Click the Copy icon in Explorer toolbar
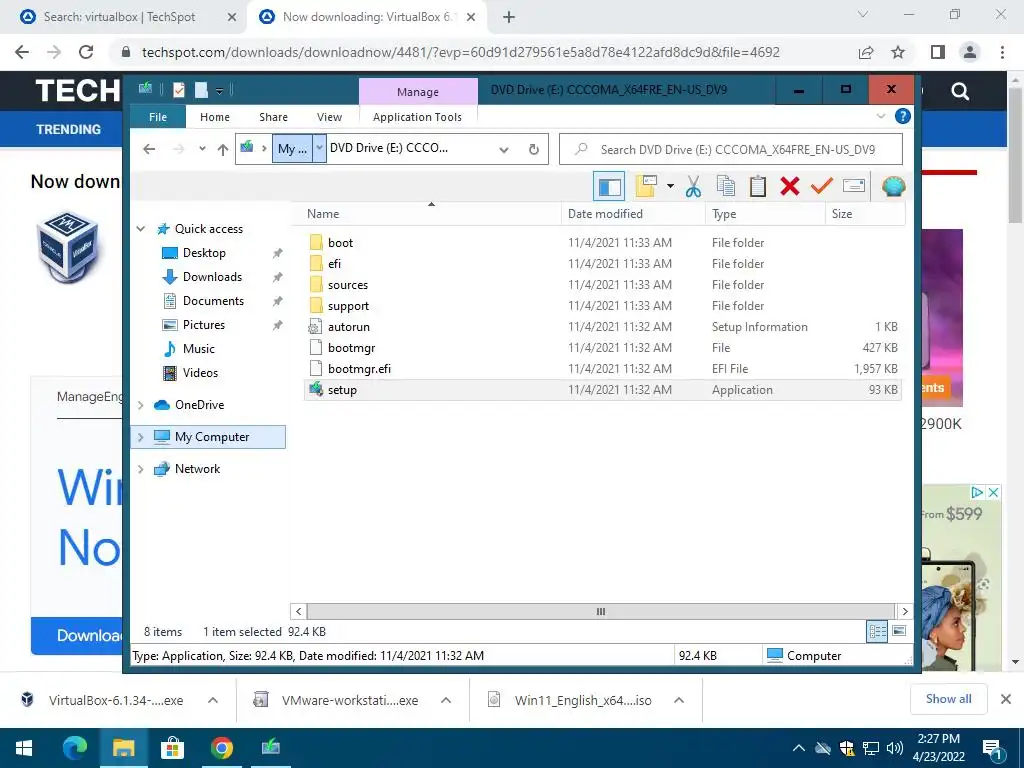This screenshot has width=1024, height=768. [x=726, y=186]
